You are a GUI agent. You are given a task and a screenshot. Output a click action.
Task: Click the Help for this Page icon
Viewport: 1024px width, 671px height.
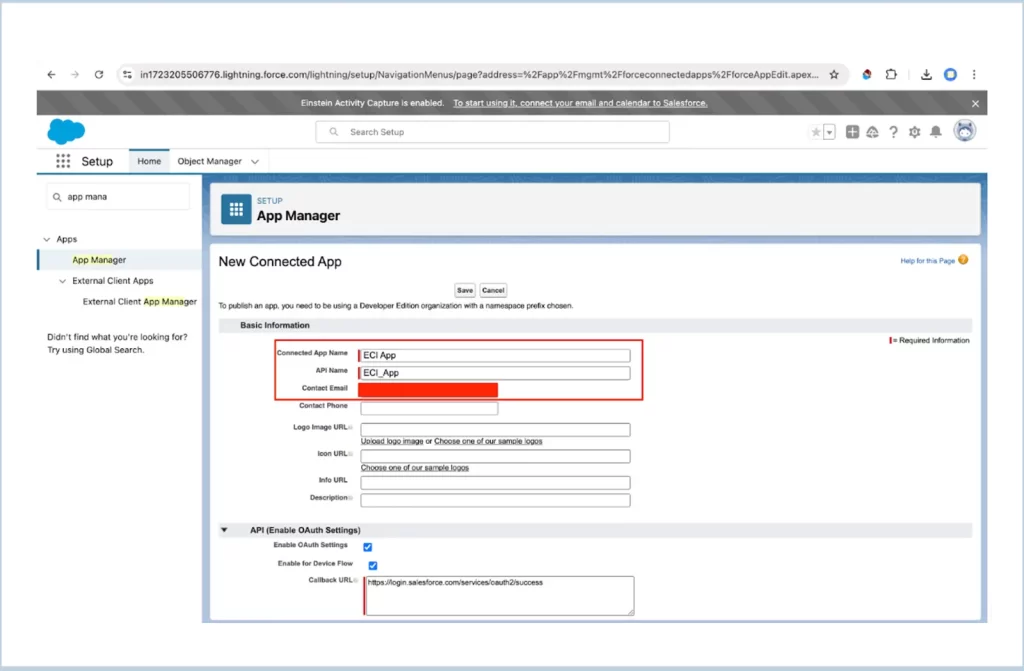963,260
